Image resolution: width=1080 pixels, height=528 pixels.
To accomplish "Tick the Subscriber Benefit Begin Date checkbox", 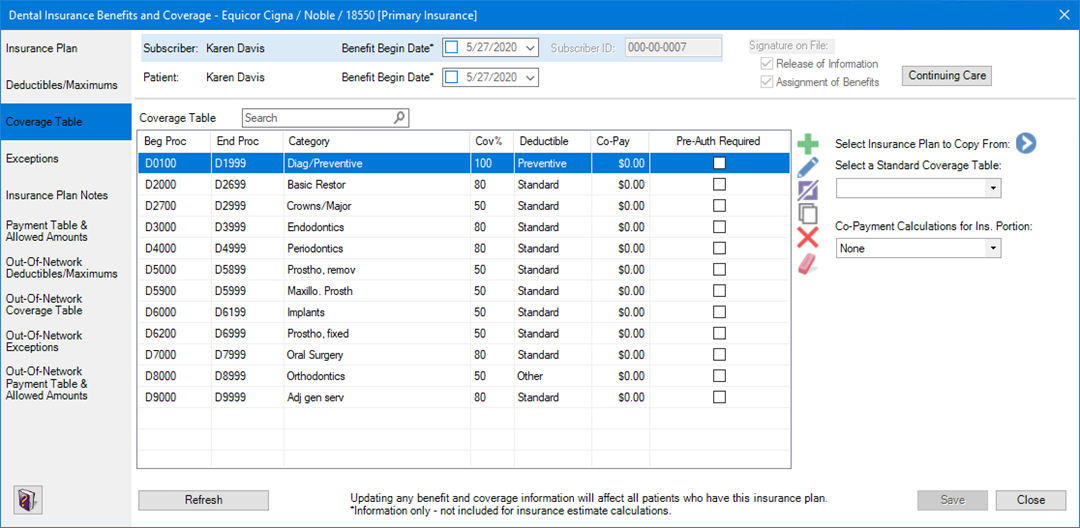I will coord(451,47).
